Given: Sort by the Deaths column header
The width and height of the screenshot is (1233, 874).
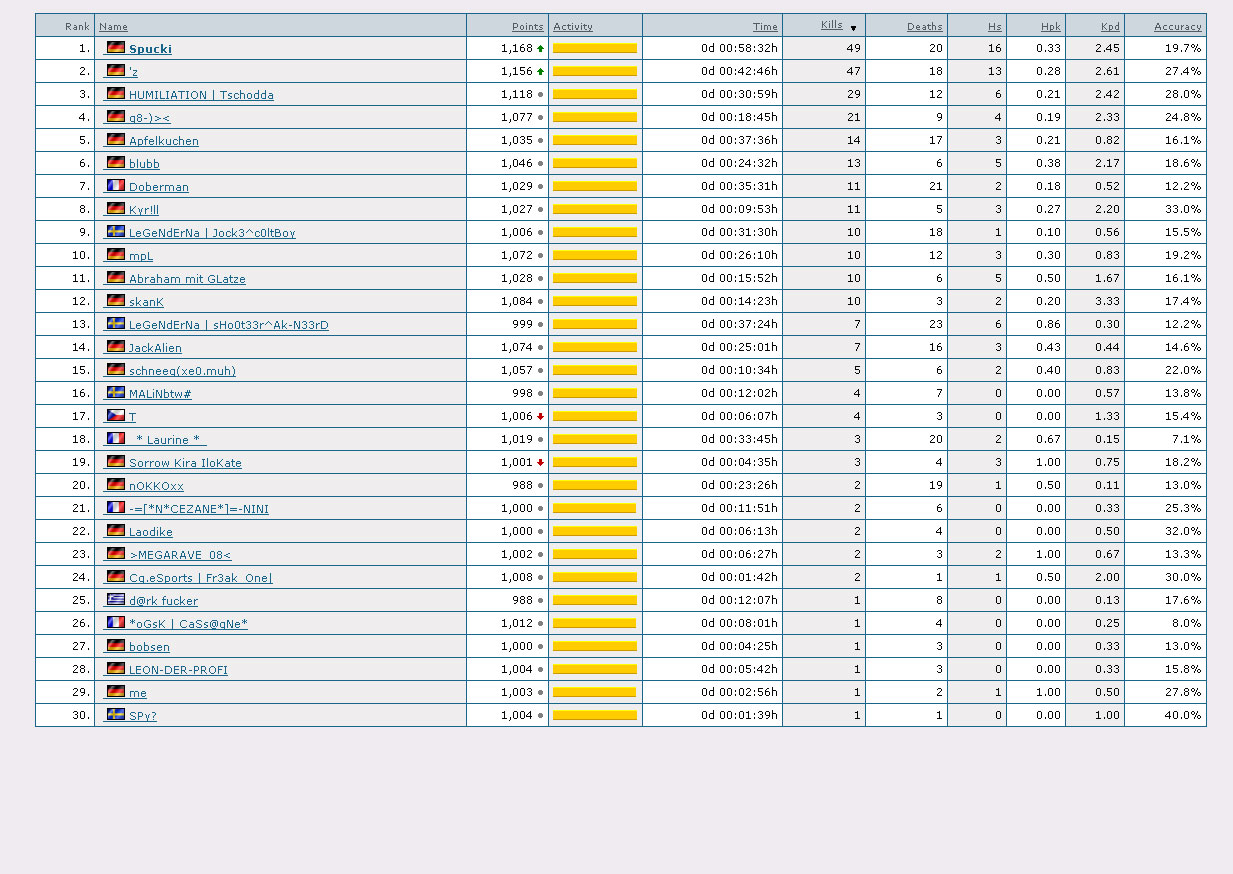Looking at the screenshot, I should tap(924, 27).
